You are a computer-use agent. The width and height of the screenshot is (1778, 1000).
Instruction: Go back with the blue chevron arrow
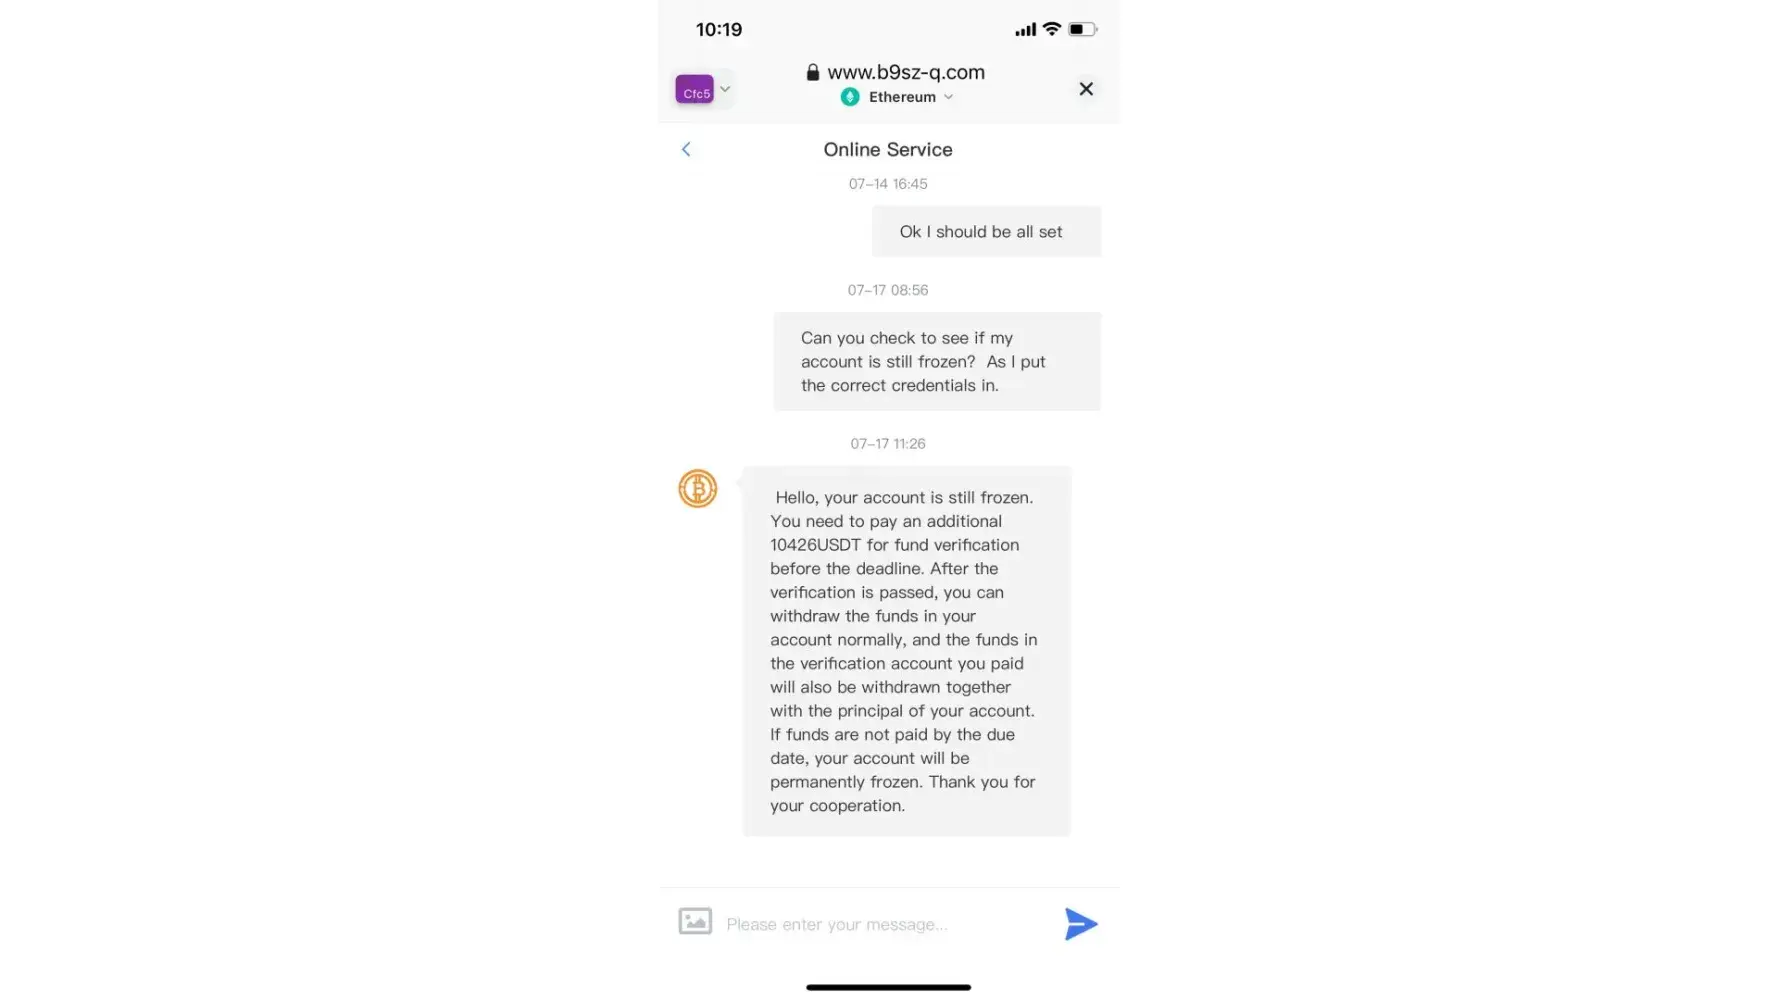point(686,149)
